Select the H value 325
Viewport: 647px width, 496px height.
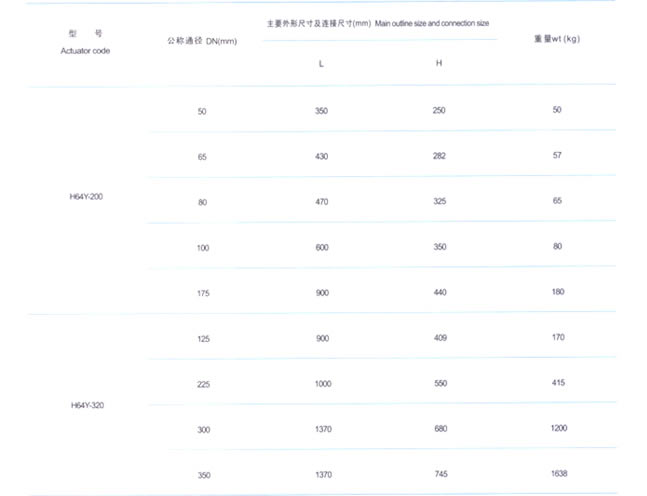439,201
